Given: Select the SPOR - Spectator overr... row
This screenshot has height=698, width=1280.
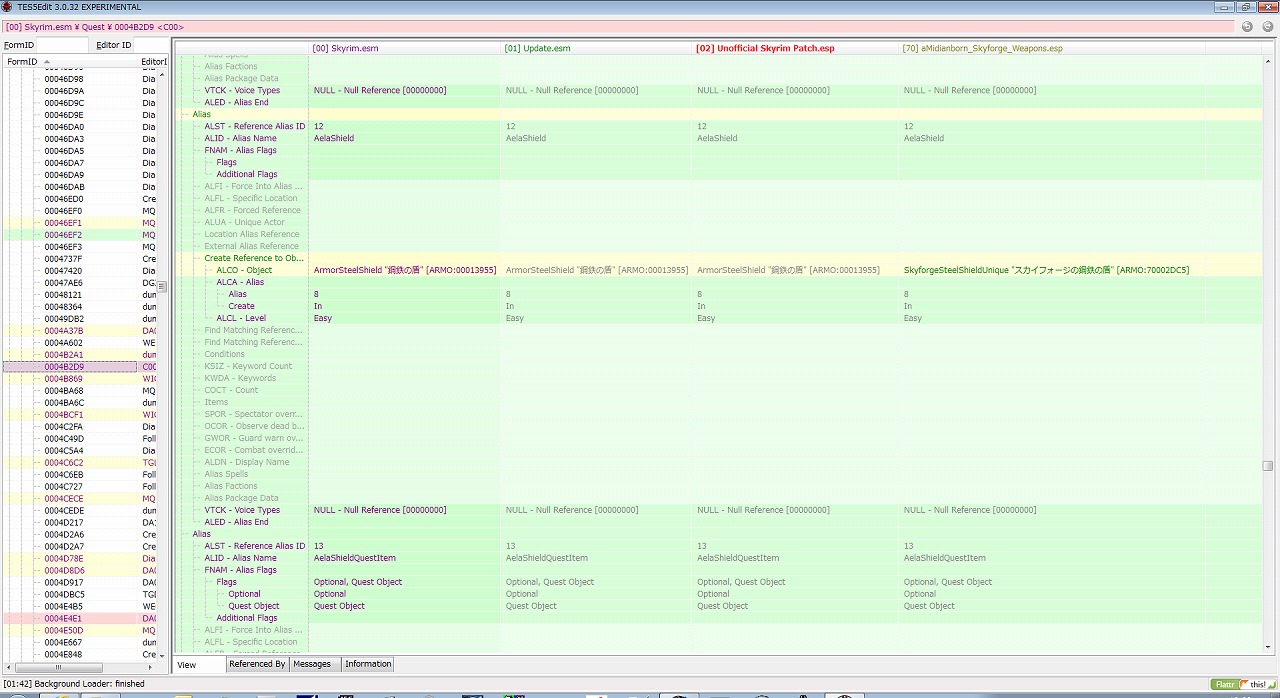Looking at the screenshot, I should coord(254,414).
